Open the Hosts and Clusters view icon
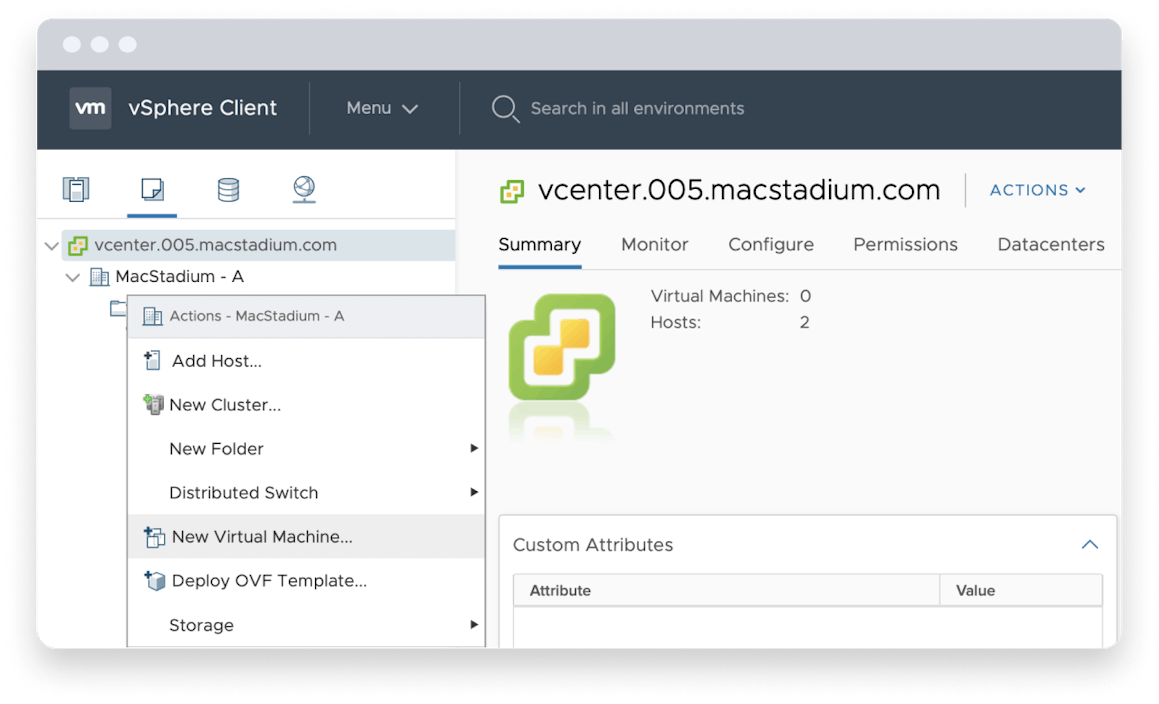Screen dimensions: 1159x704 pyautogui.click(x=76, y=189)
